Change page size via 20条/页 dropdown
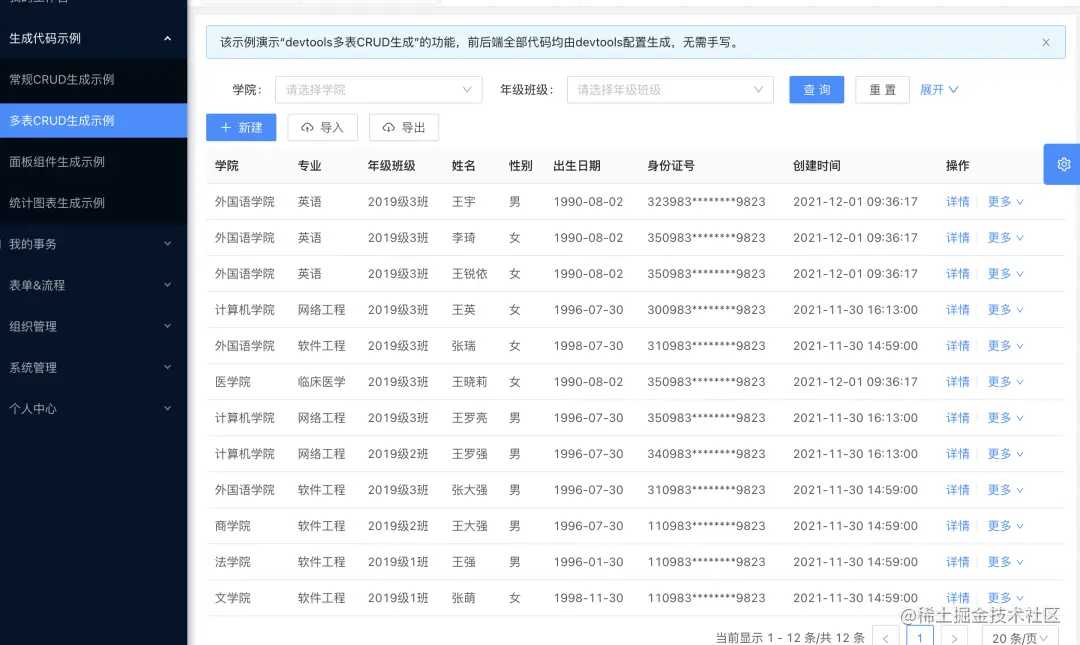 point(1020,636)
